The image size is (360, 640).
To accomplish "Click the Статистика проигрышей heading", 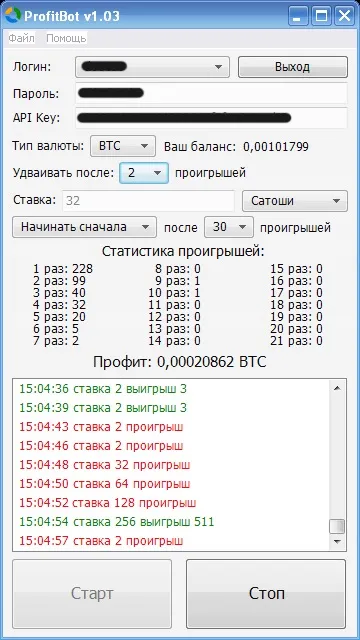I will (x=183, y=251).
